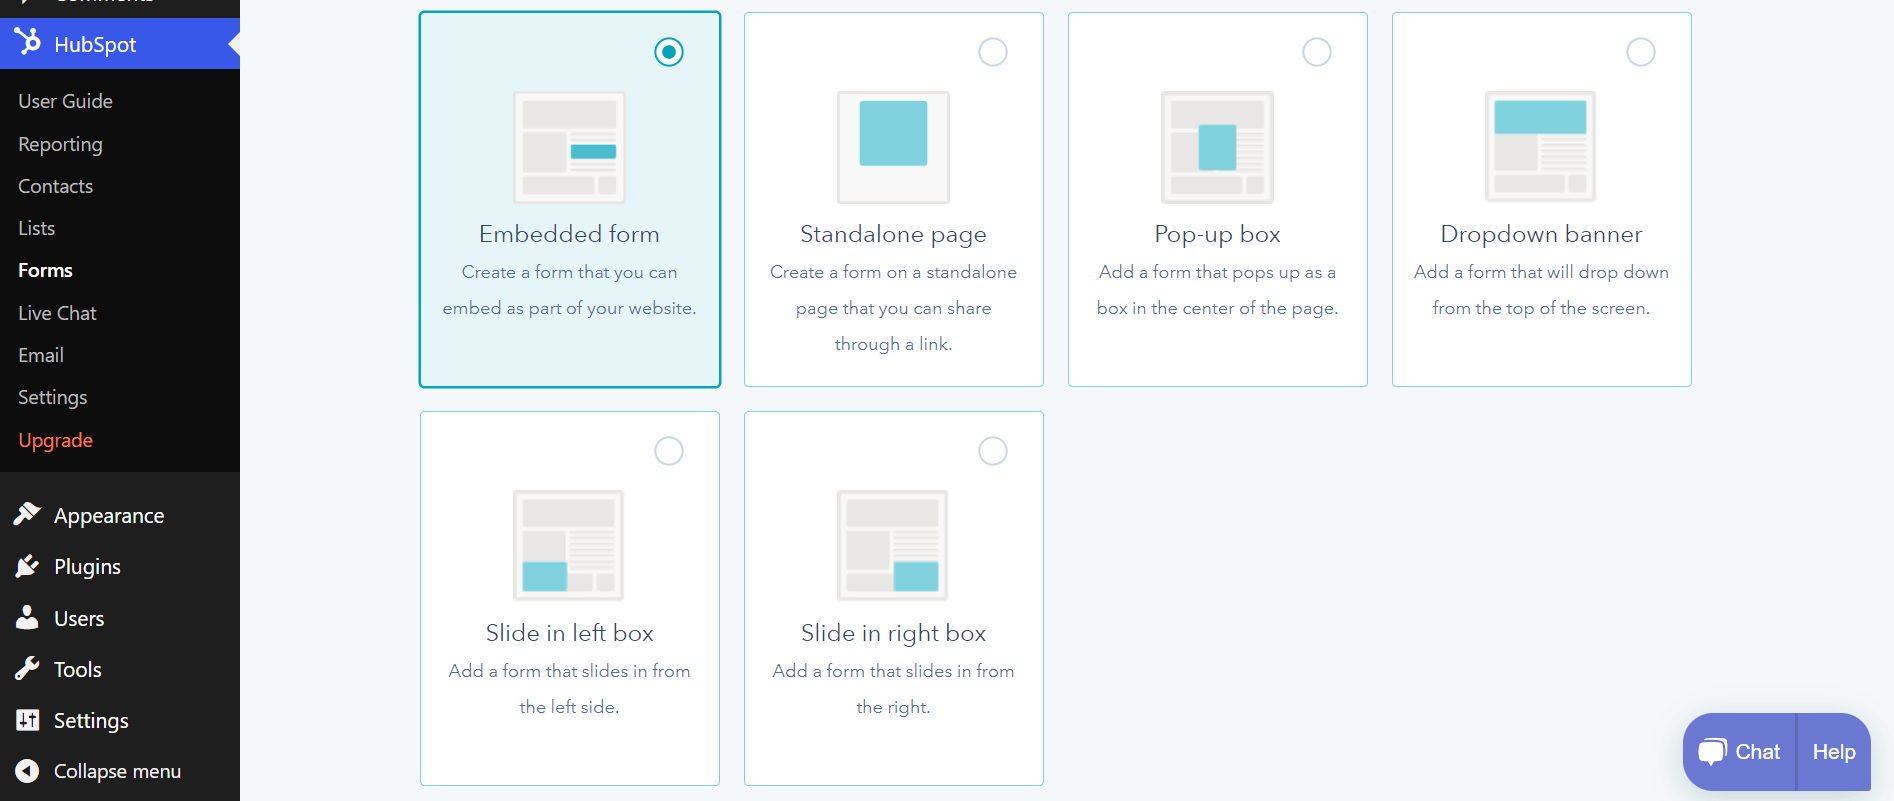Image resolution: width=1894 pixels, height=801 pixels.
Task: Select the Embedded form radio button
Action: coord(669,52)
